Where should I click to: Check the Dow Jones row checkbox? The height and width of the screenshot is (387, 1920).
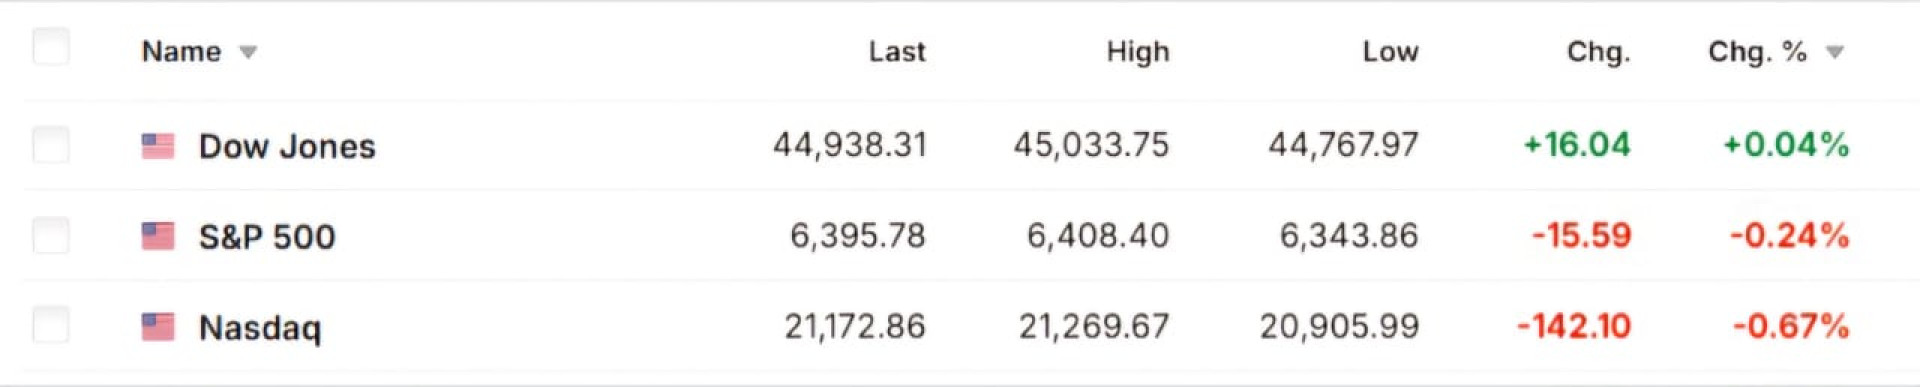[x=51, y=145]
